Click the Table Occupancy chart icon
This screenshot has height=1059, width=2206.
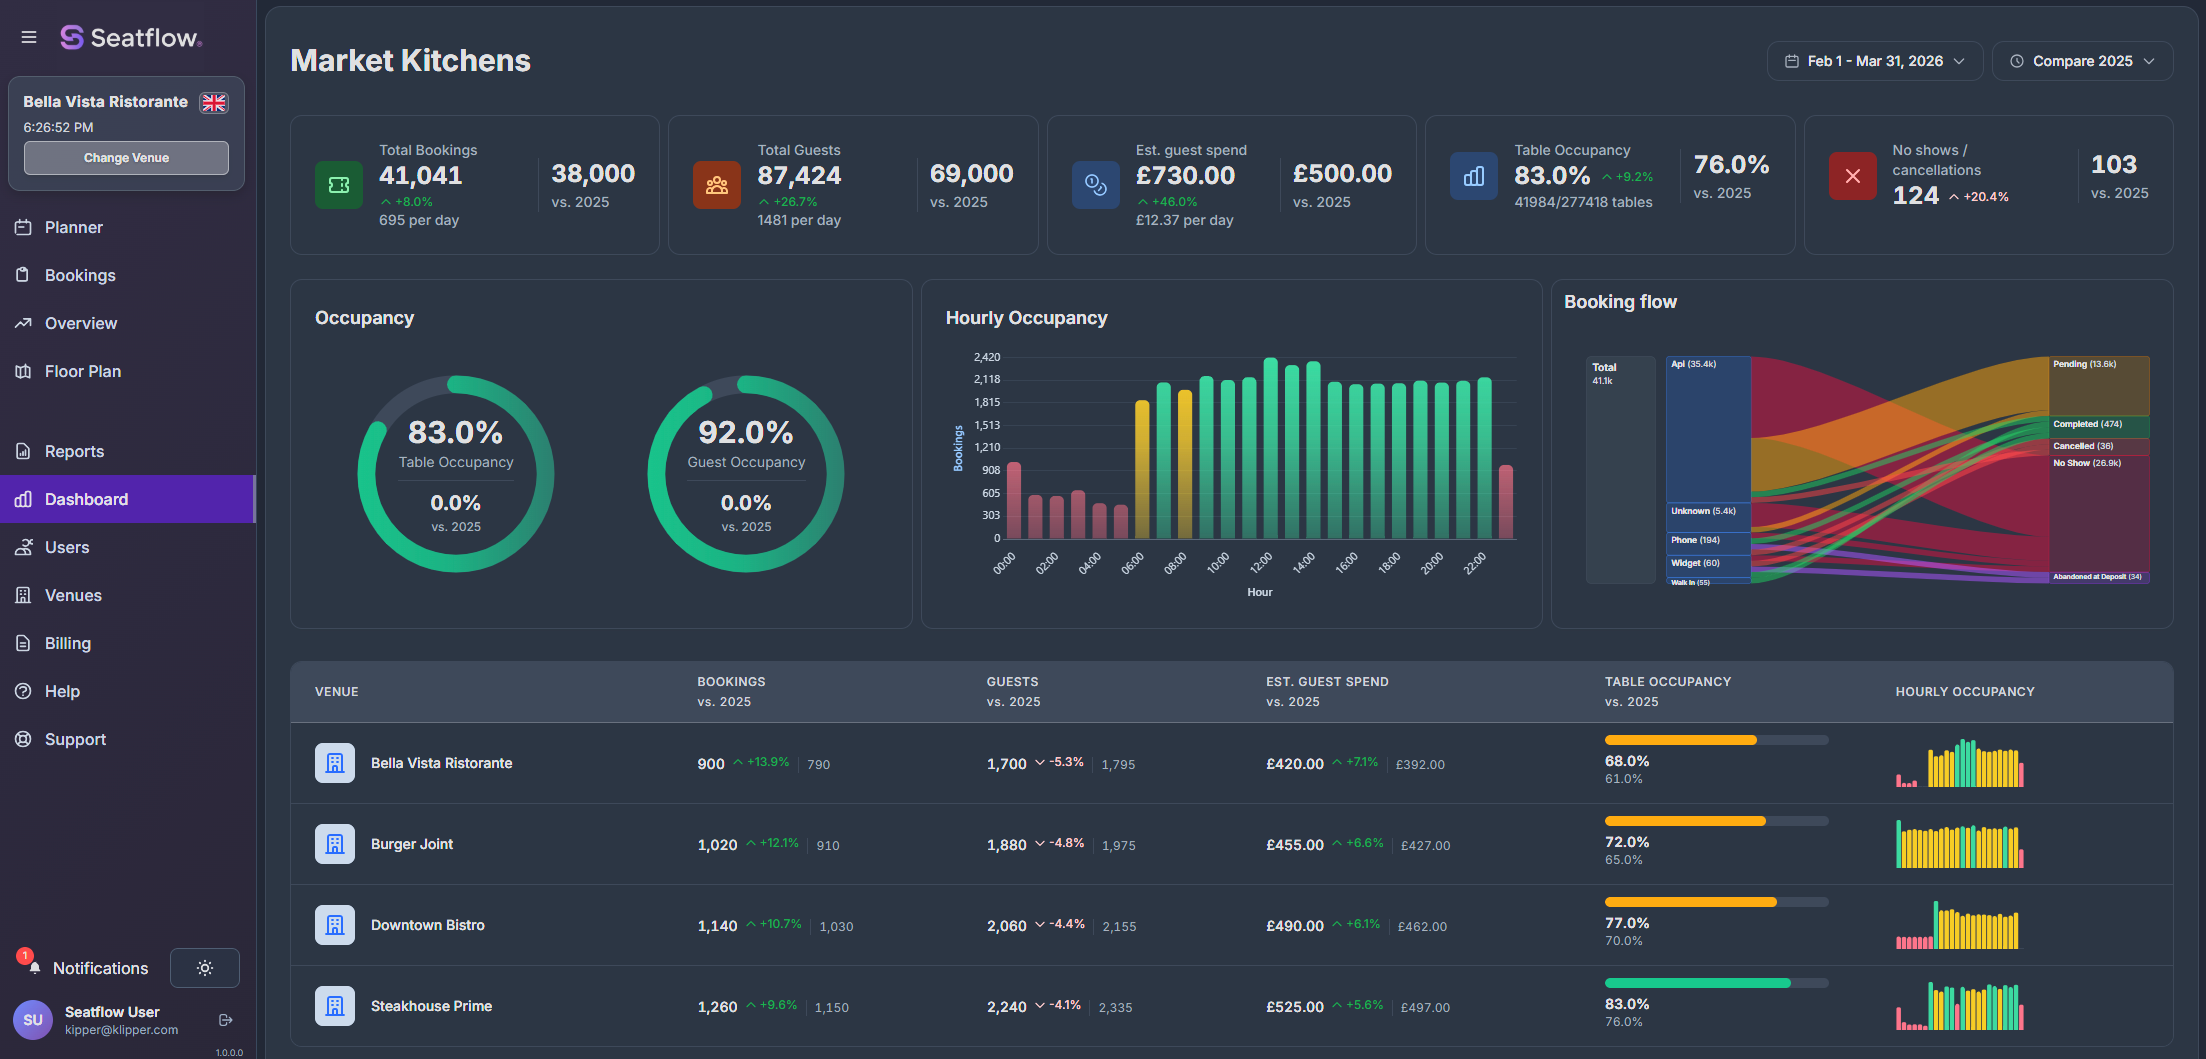[1474, 176]
